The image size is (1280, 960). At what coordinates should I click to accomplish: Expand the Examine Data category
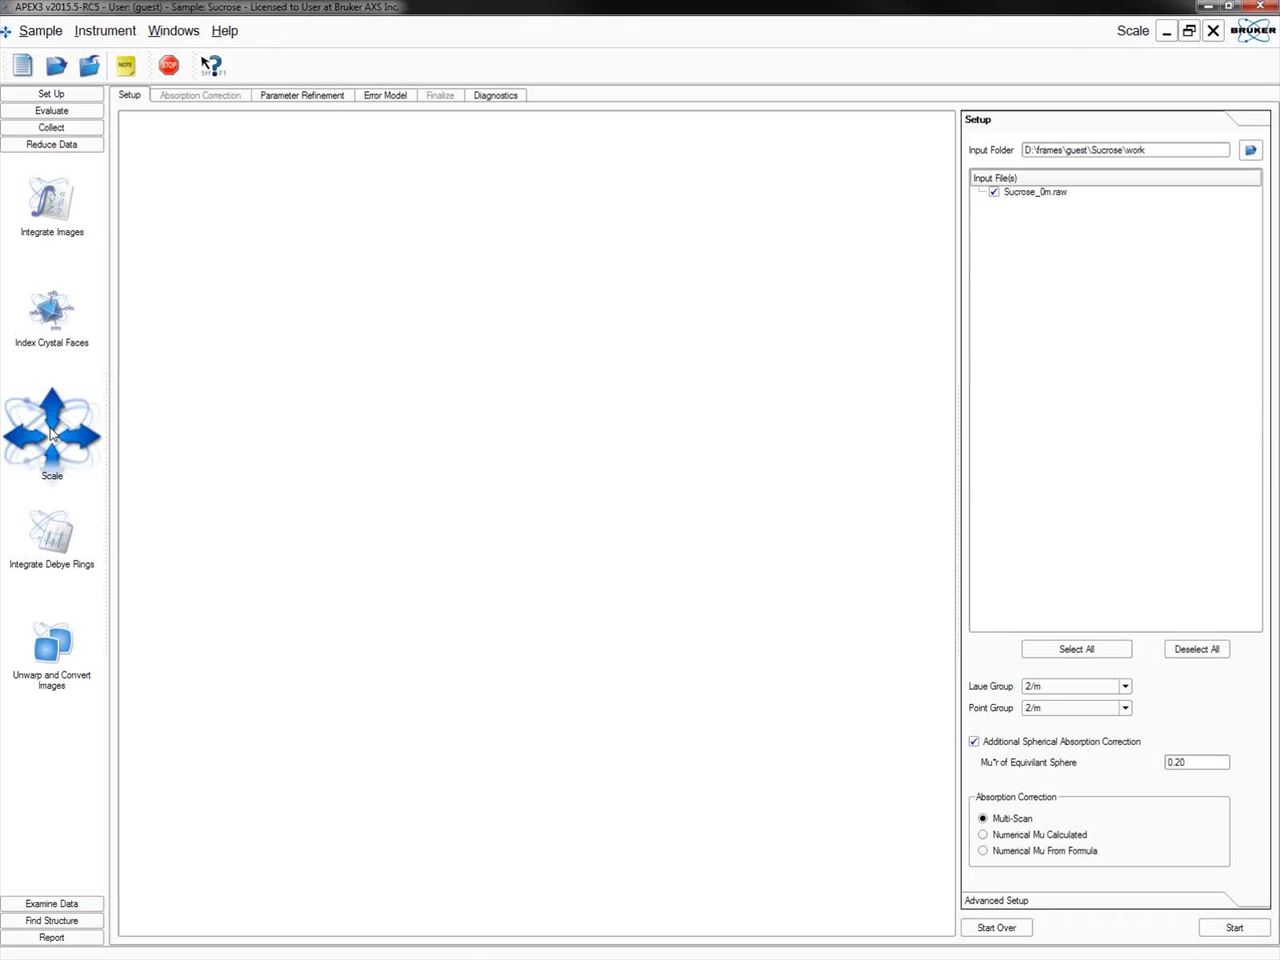pos(52,904)
